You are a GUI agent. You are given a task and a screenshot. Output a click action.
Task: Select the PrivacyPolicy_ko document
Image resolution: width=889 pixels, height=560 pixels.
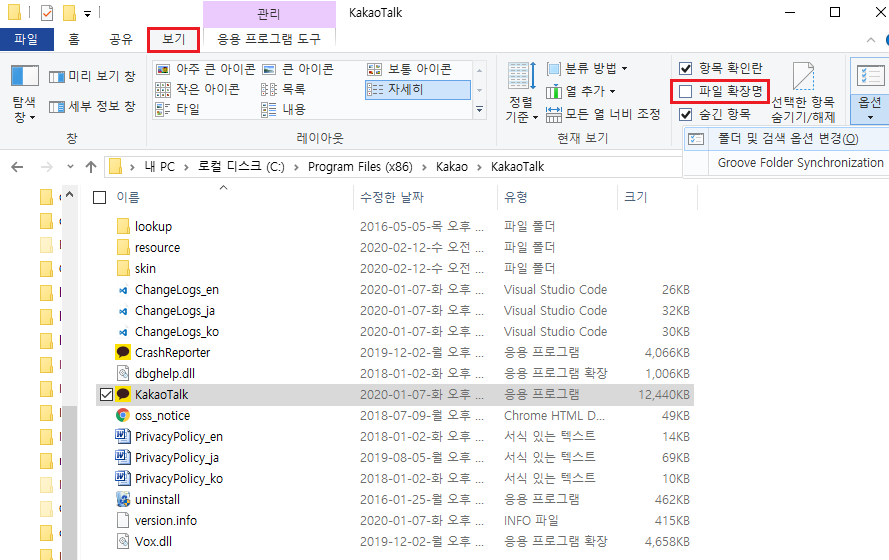click(x=179, y=478)
